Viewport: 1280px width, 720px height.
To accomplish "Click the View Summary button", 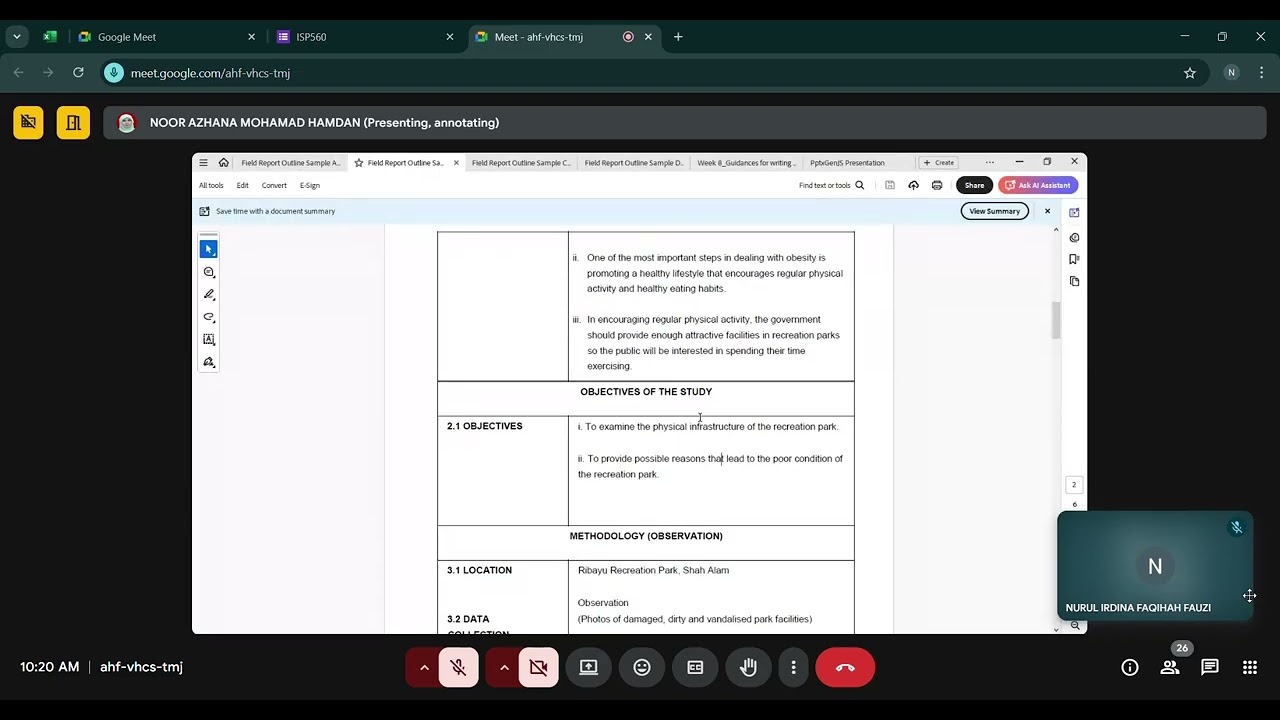I will coord(995,211).
